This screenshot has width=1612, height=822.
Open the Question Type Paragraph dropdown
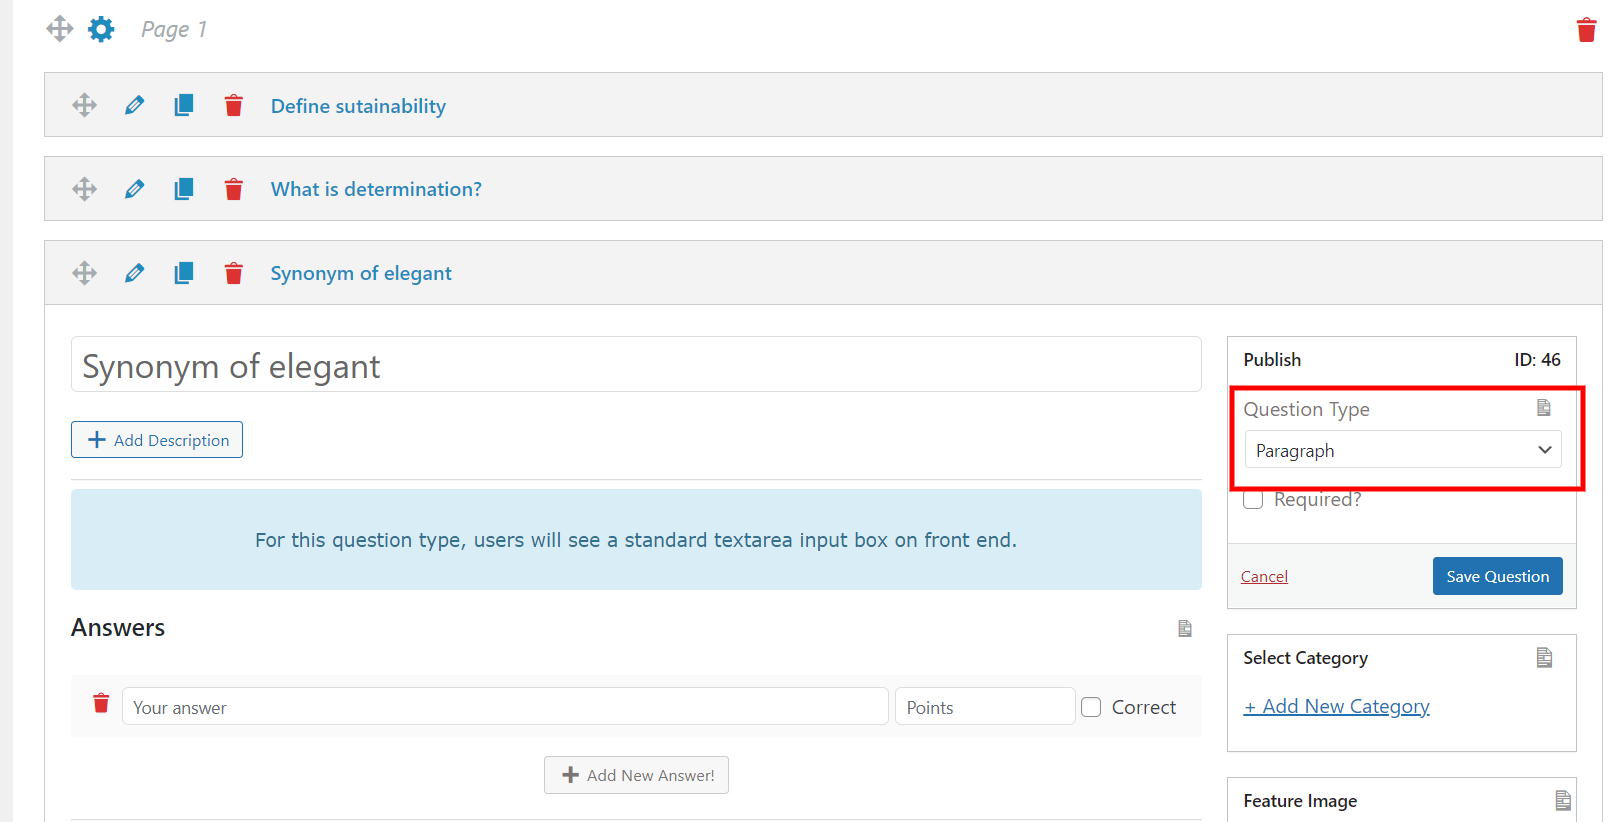(1403, 450)
